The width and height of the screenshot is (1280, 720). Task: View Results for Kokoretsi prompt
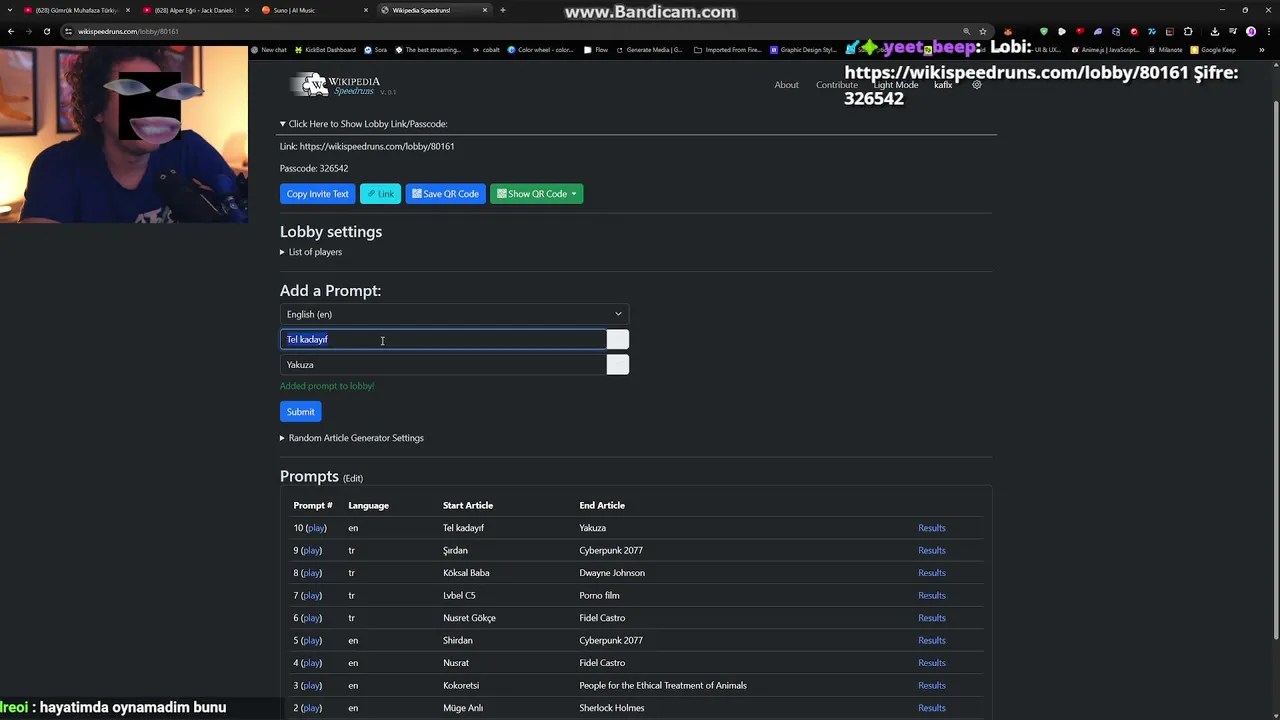tap(932, 686)
